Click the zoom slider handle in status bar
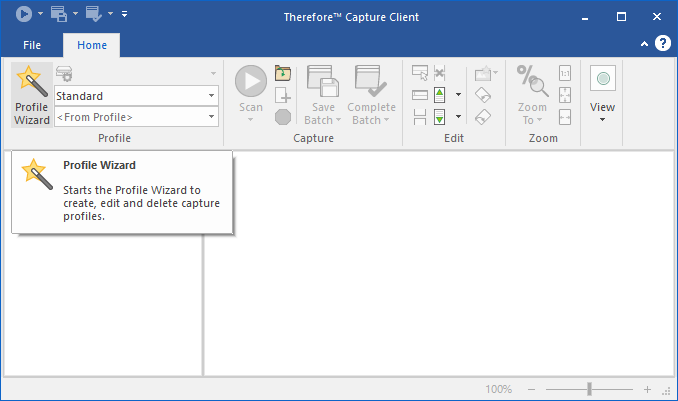 589,389
